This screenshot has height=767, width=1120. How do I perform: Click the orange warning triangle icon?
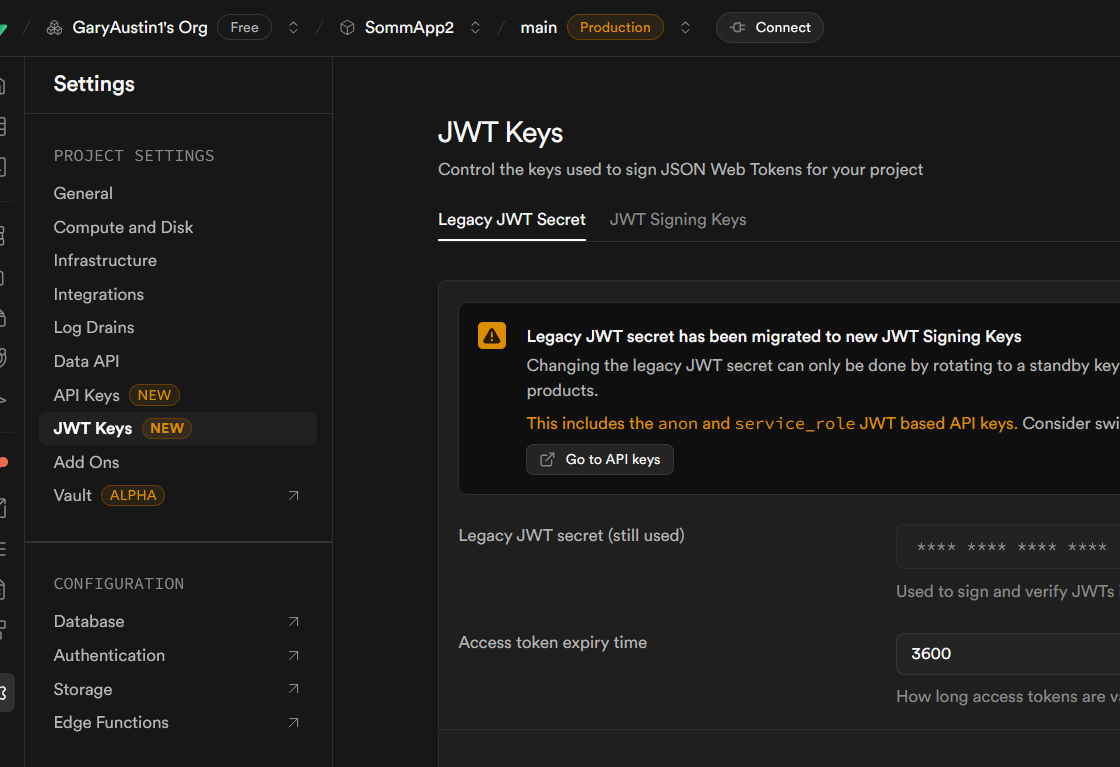coord(492,336)
